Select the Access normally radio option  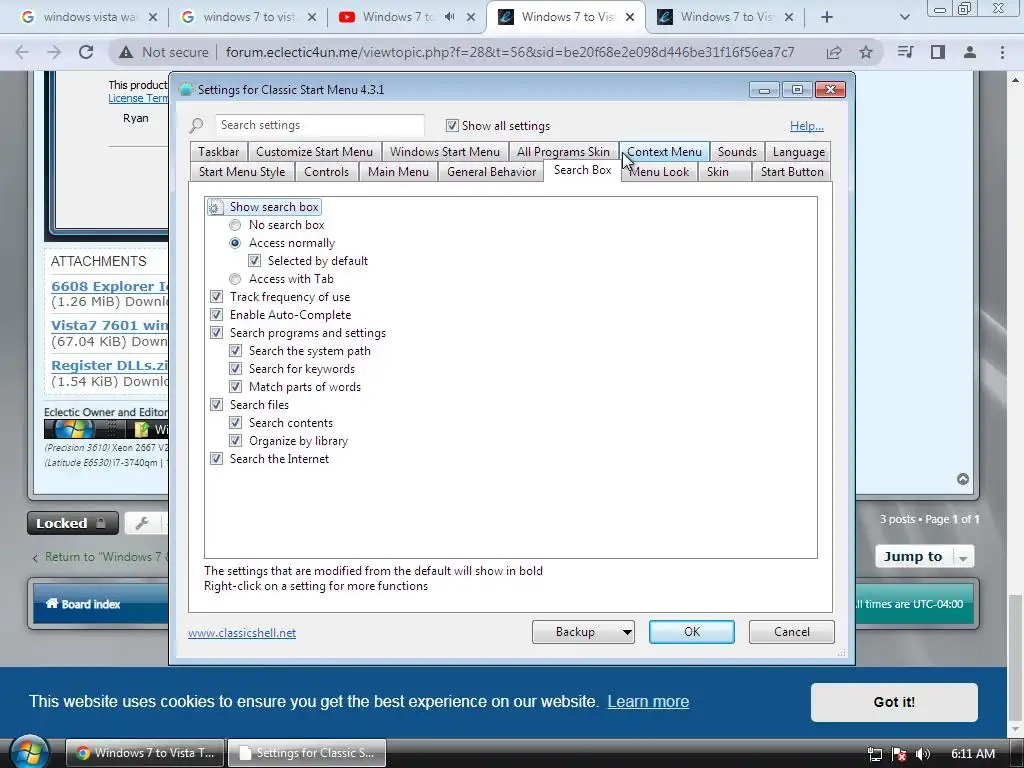click(x=235, y=243)
